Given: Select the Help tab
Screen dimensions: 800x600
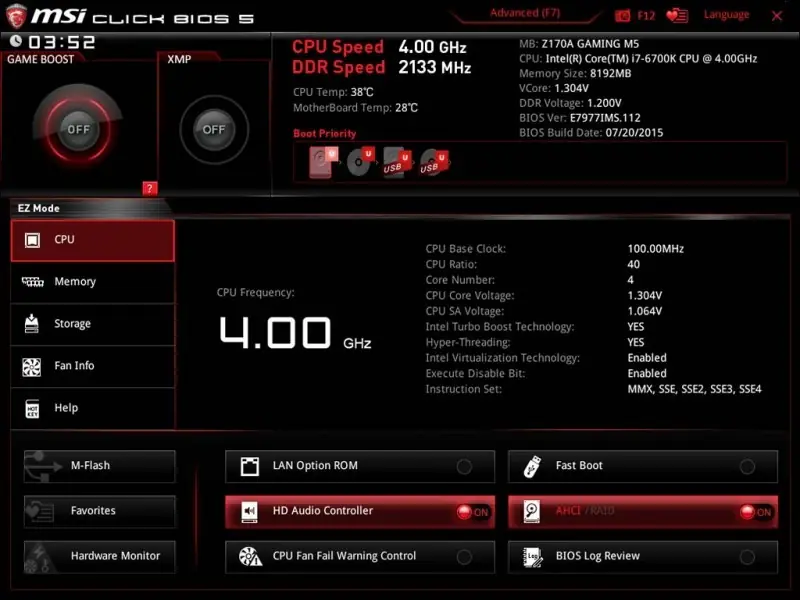Looking at the screenshot, I should 93,408.
